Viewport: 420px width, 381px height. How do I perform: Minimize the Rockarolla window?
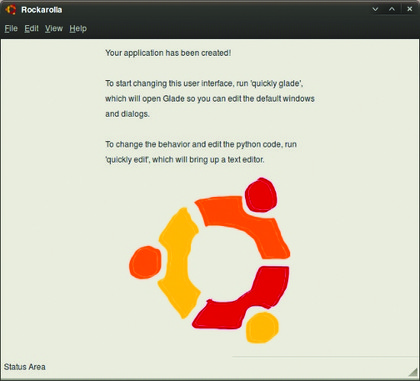(x=375, y=9)
